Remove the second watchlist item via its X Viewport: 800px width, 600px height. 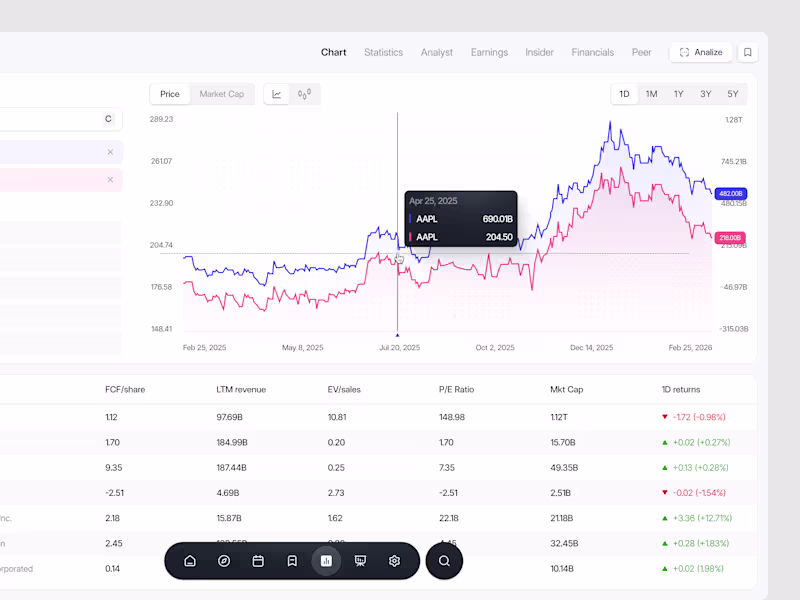click(110, 179)
